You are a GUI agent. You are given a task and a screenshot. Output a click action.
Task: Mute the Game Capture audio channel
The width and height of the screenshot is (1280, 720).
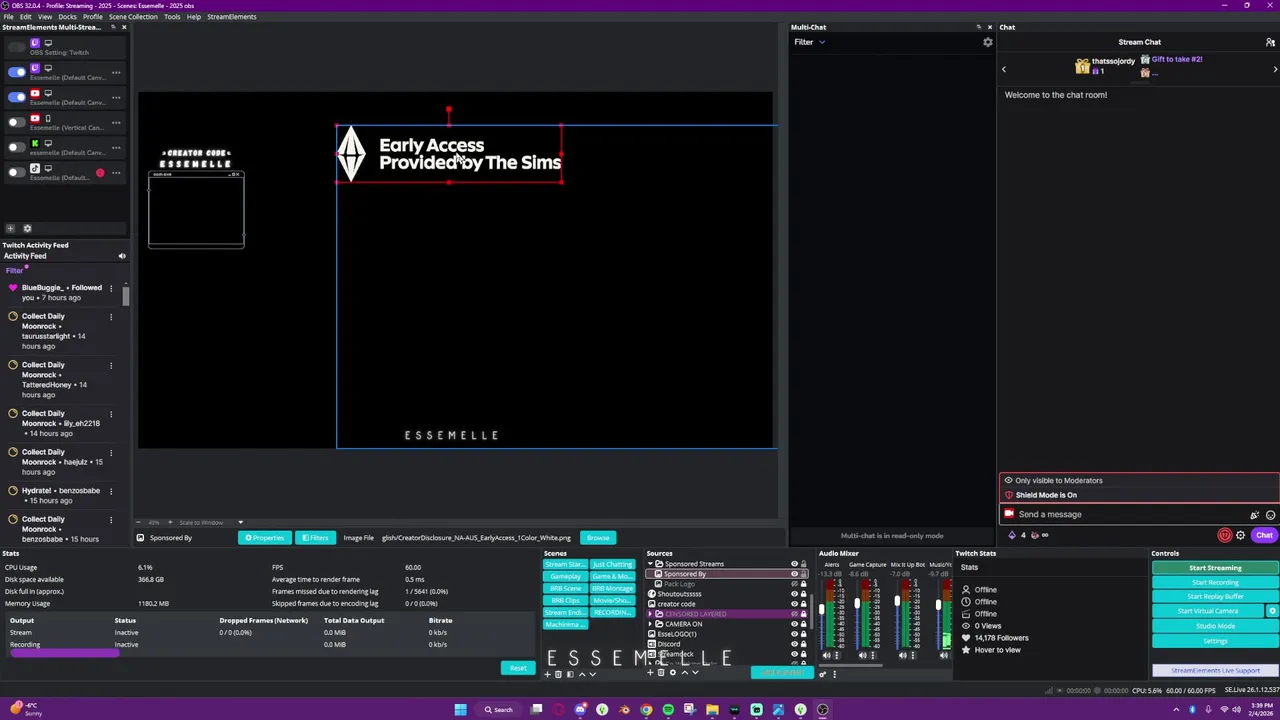(x=863, y=655)
